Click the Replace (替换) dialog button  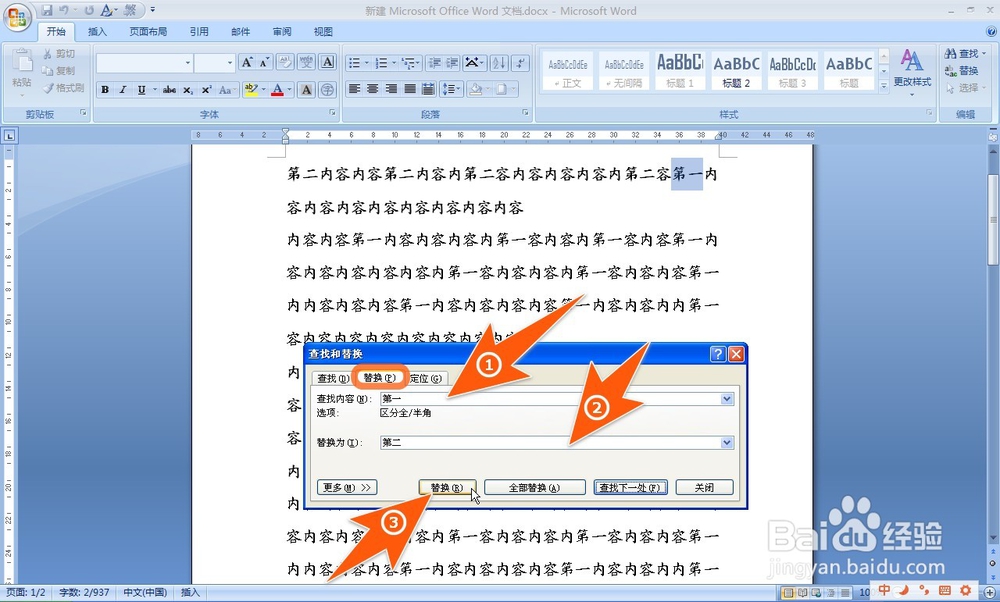447,487
